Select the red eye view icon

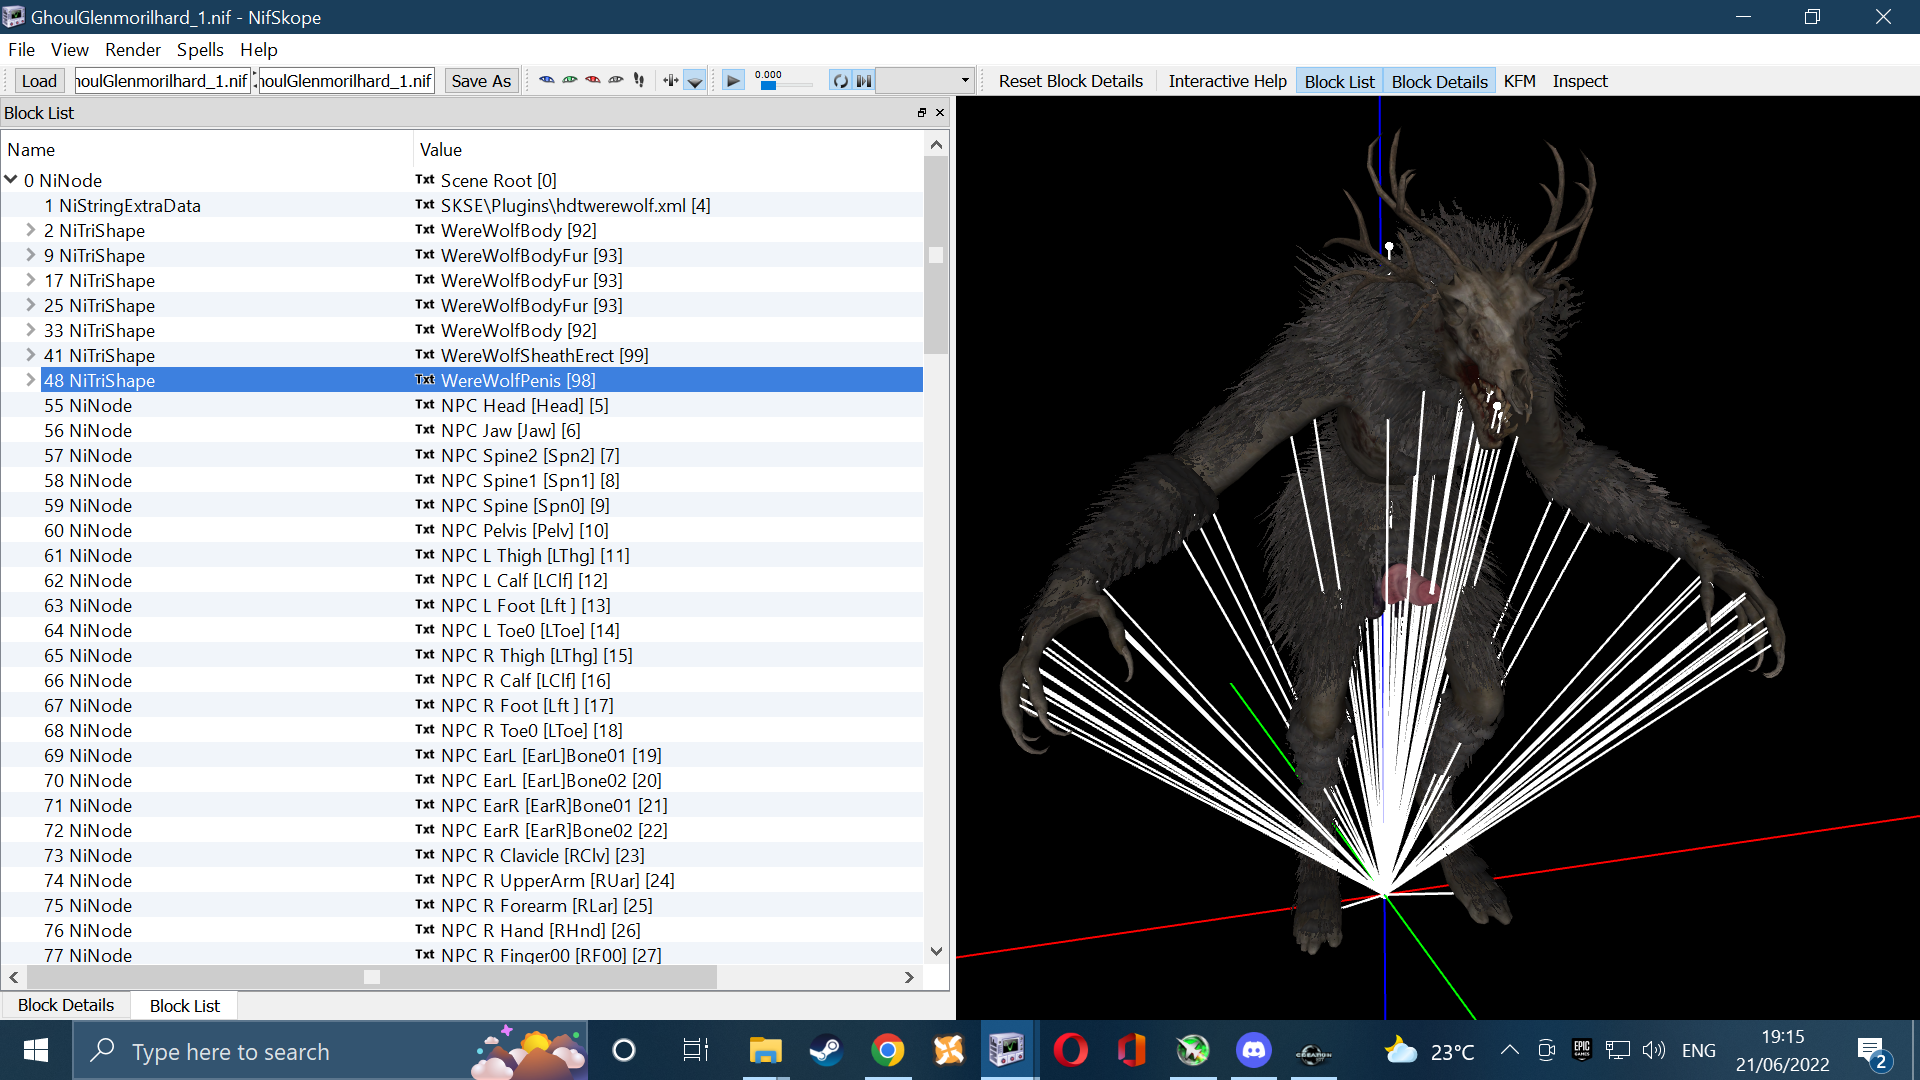[593, 80]
